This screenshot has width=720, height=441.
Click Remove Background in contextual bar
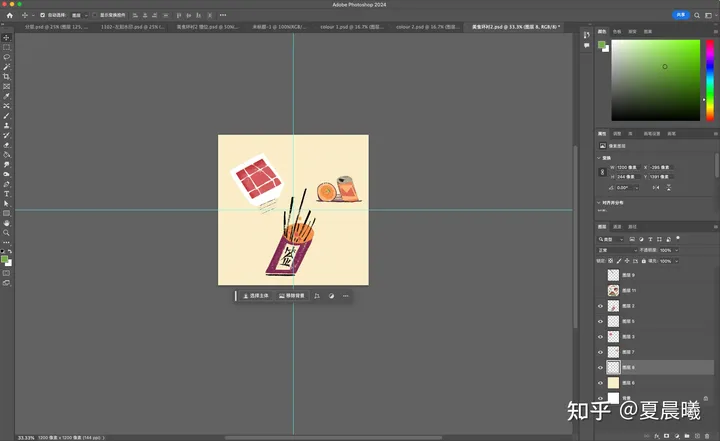point(292,296)
